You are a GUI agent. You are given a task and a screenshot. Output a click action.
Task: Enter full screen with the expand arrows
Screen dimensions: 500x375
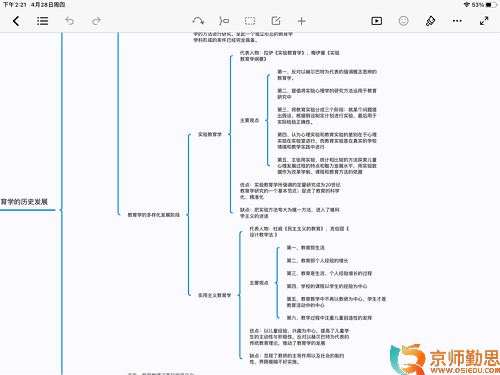pos(484,21)
